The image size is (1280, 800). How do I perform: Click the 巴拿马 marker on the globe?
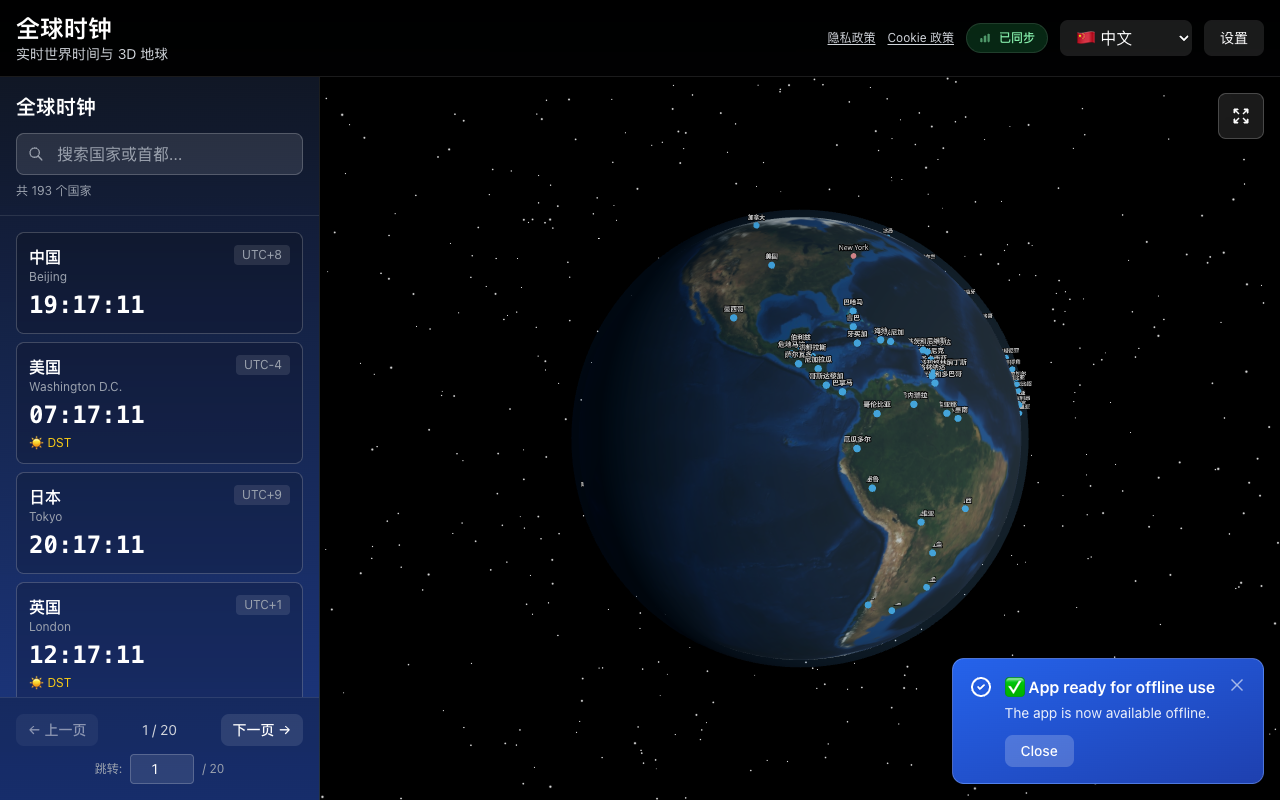pyautogui.click(x=843, y=392)
